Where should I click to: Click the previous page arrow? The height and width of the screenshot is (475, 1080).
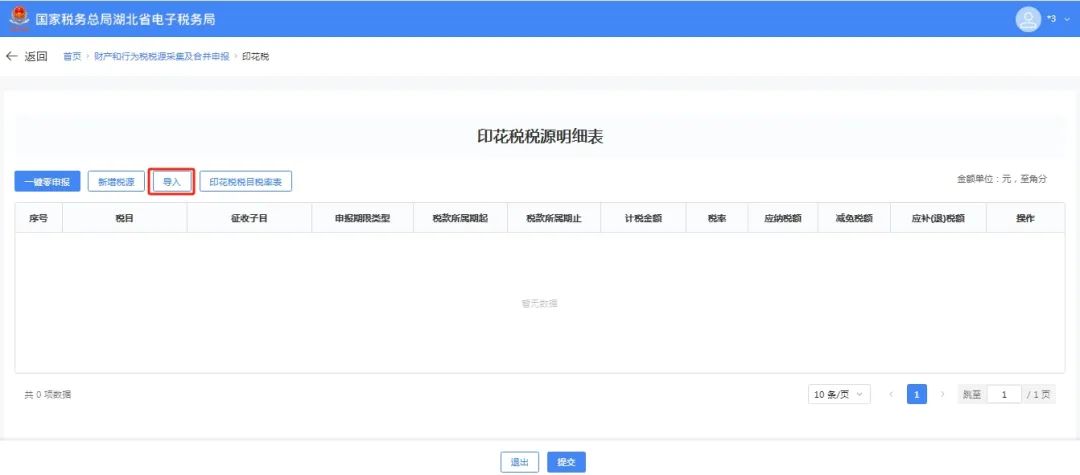[891, 394]
